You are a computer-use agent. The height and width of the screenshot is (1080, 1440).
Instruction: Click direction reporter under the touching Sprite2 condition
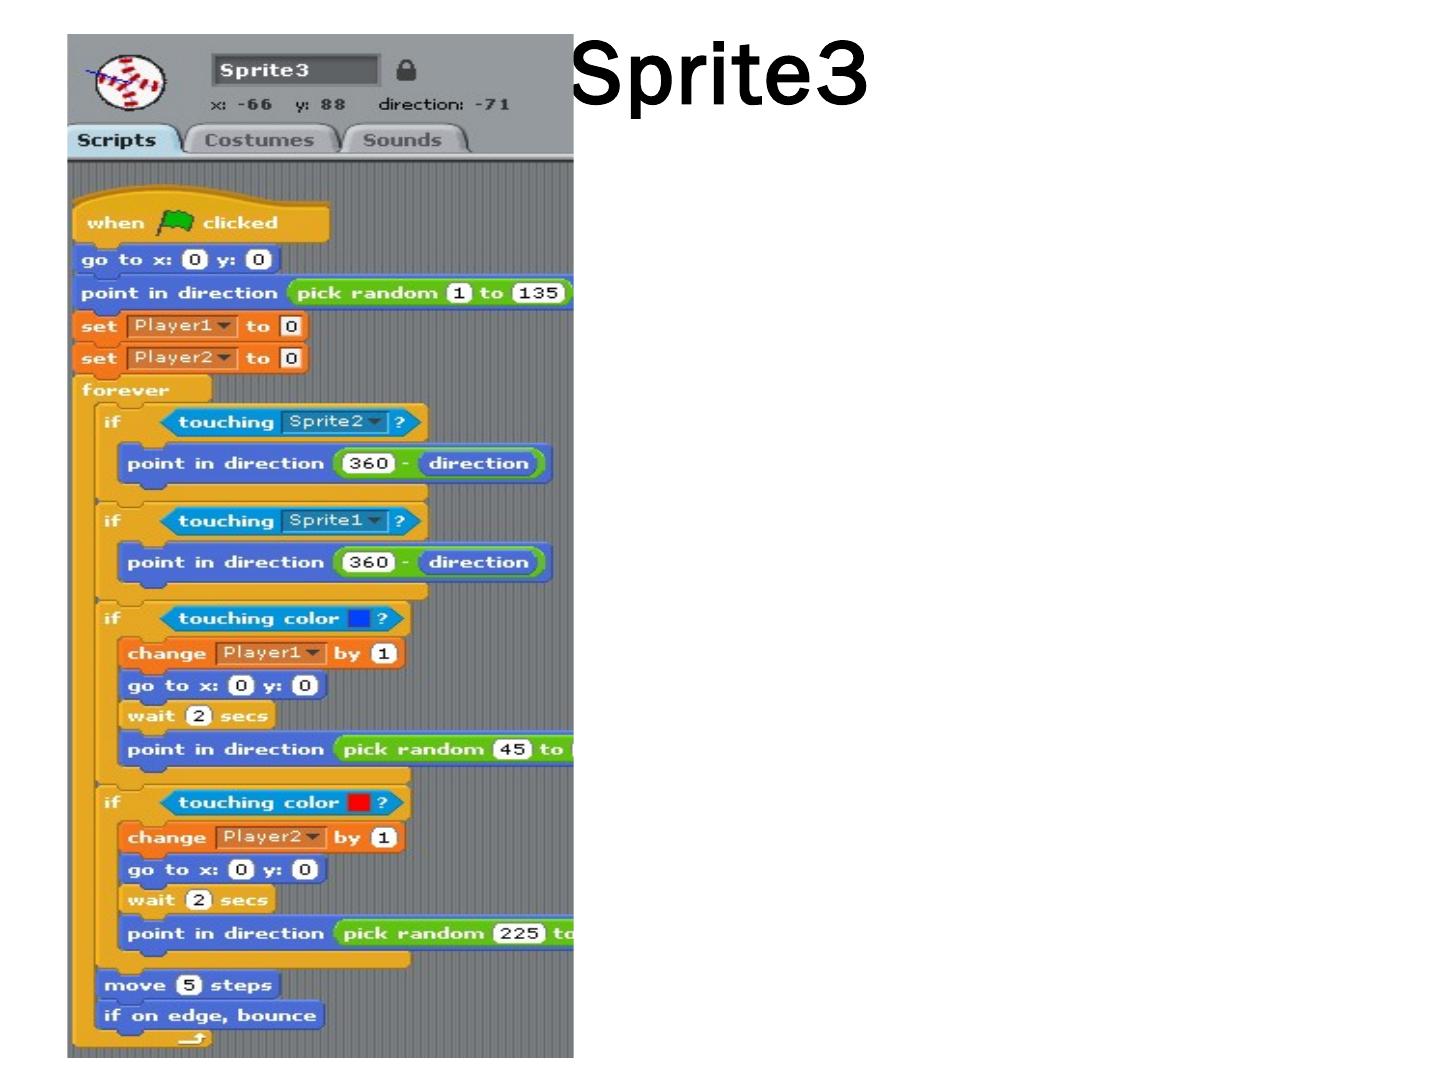coord(478,463)
